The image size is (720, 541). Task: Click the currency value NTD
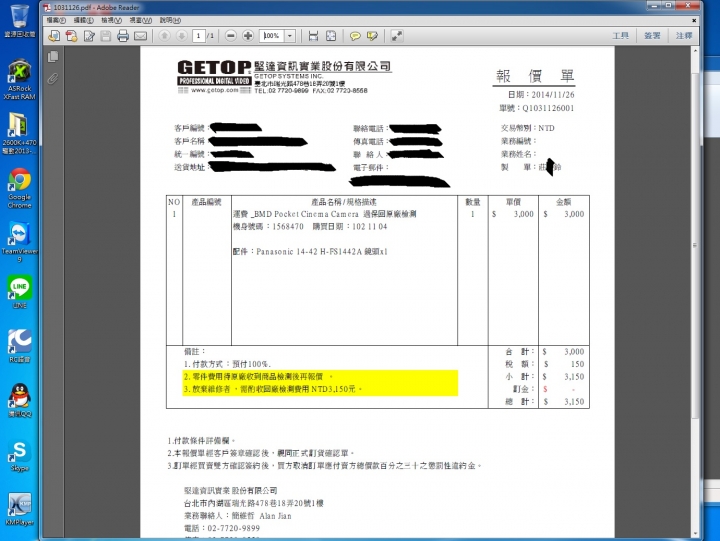(x=546, y=128)
